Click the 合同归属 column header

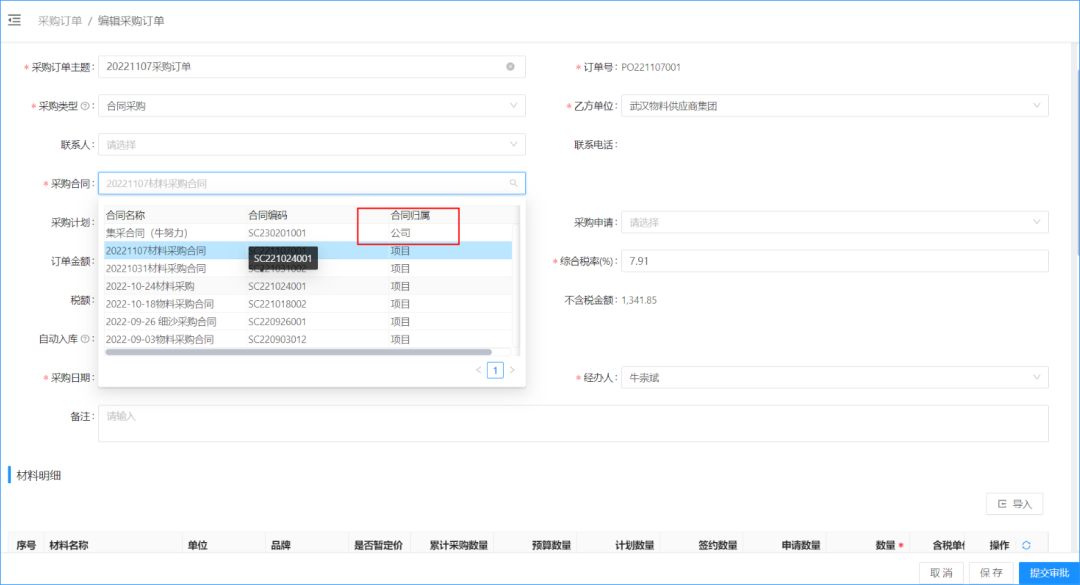click(410, 215)
